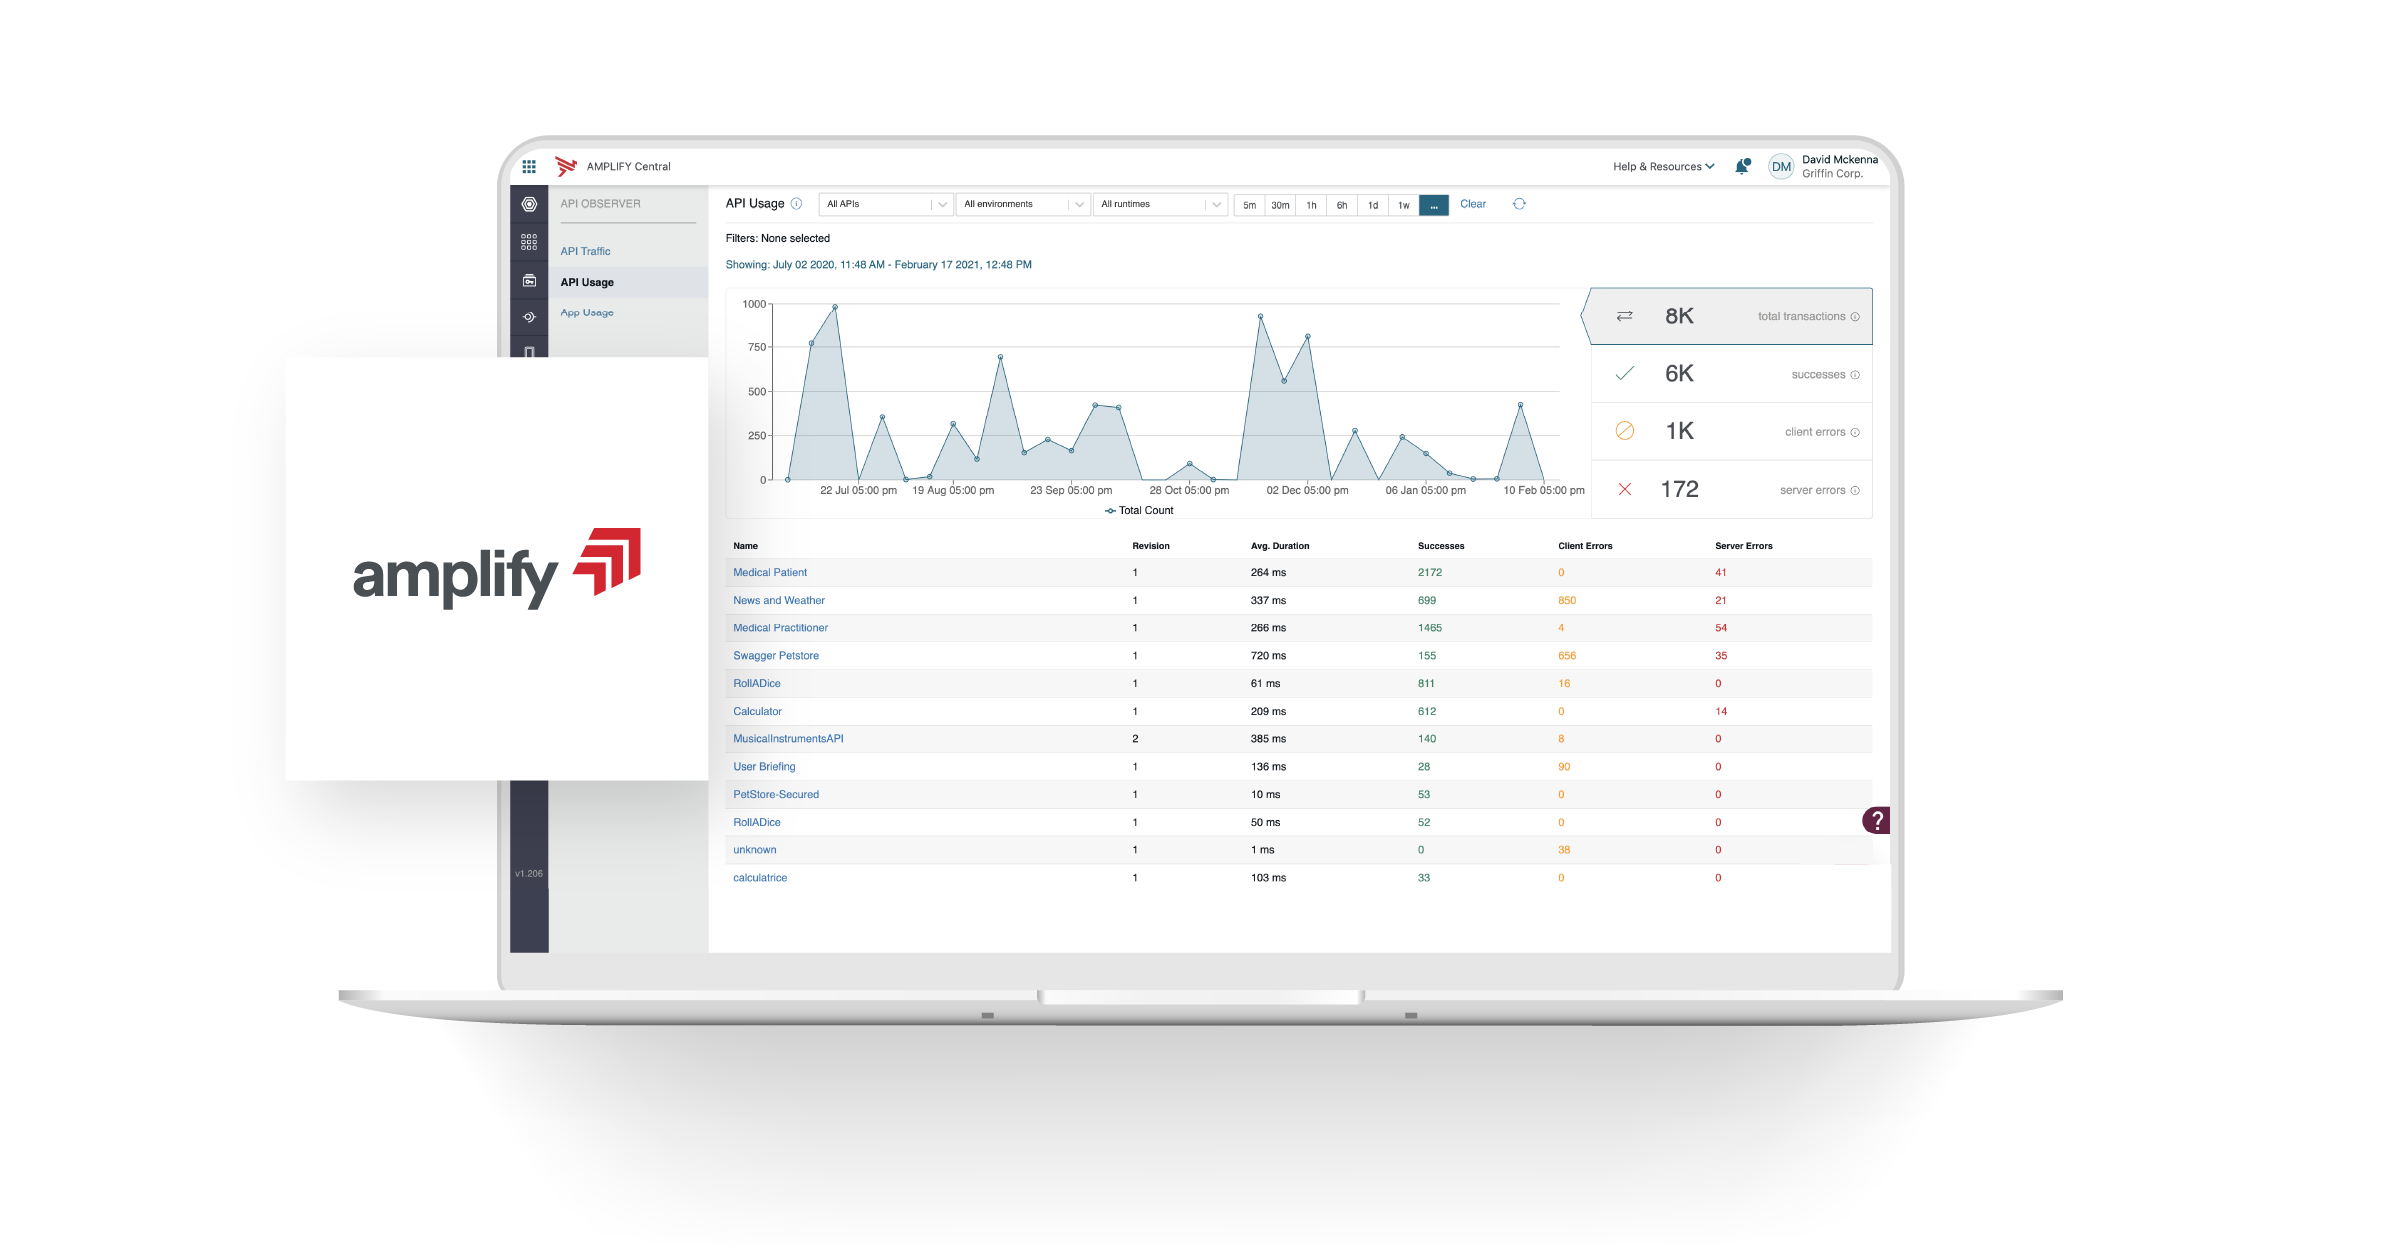2401x1255 pixels.
Task: Open the purple help question mark bubble
Action: (1877, 820)
